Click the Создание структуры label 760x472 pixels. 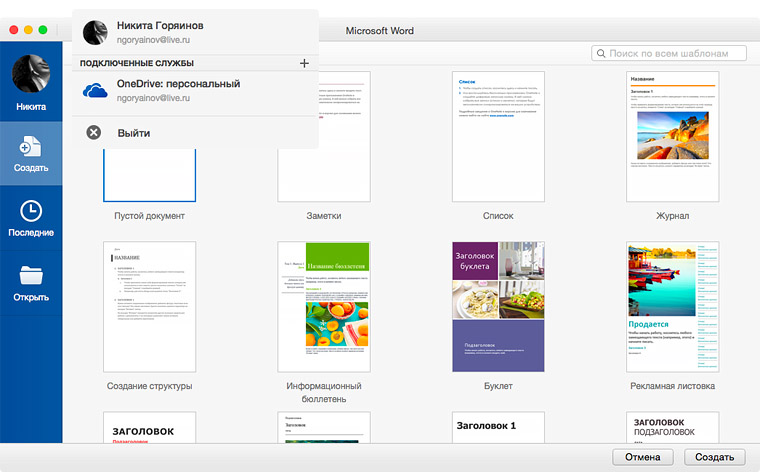tap(149, 386)
